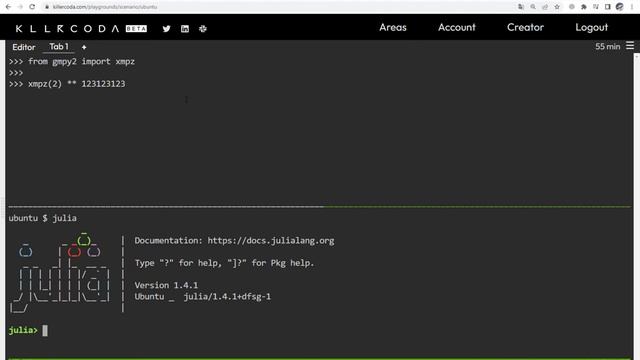Open the browser side panel icon
The width and height of the screenshot is (640, 360).
607,7
